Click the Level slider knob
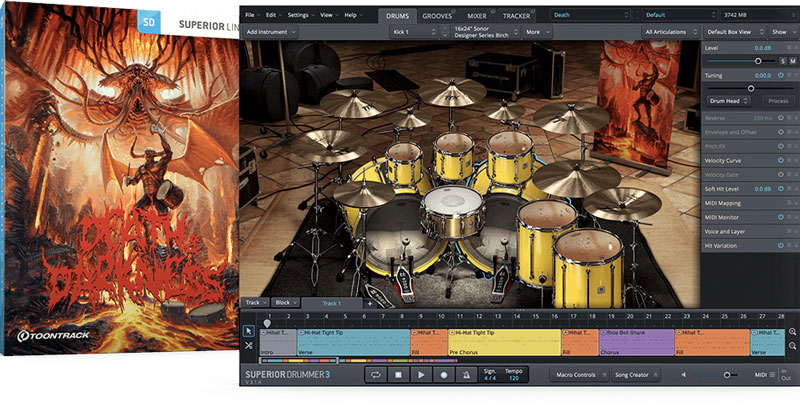Screen dimensions: 800x413 pyautogui.click(x=759, y=61)
